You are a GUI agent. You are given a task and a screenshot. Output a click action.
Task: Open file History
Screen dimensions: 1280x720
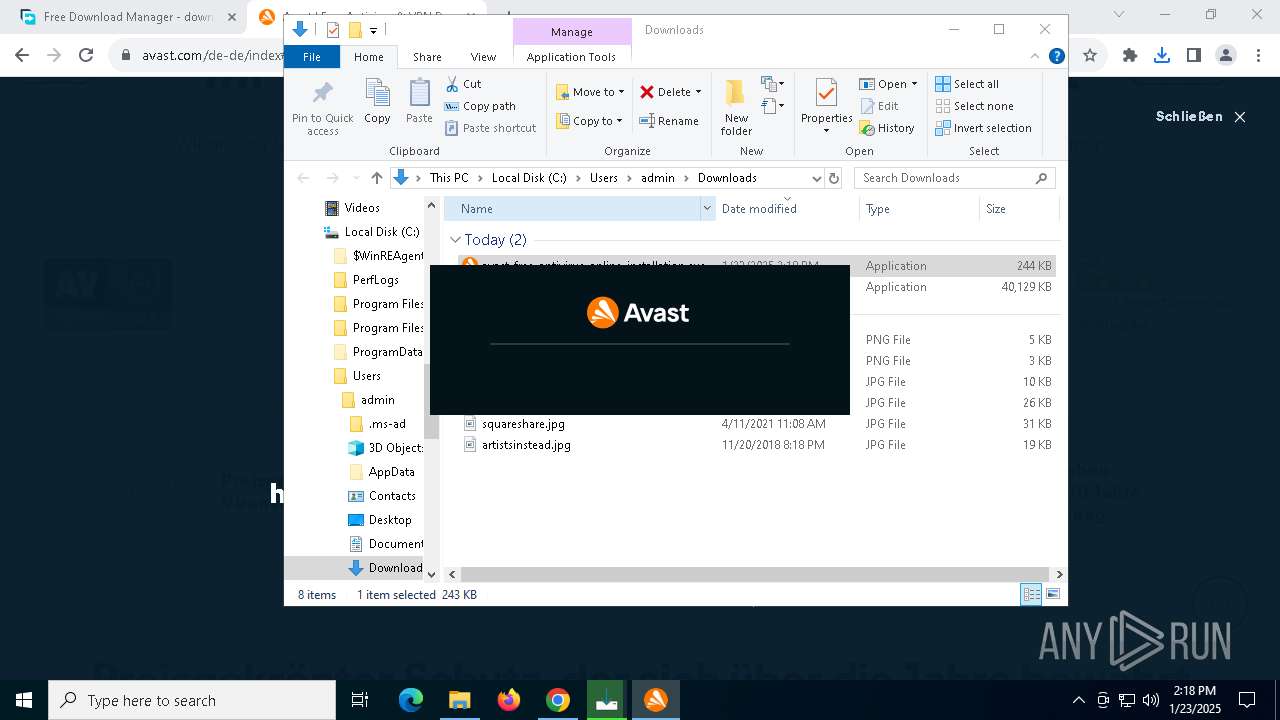click(887, 128)
